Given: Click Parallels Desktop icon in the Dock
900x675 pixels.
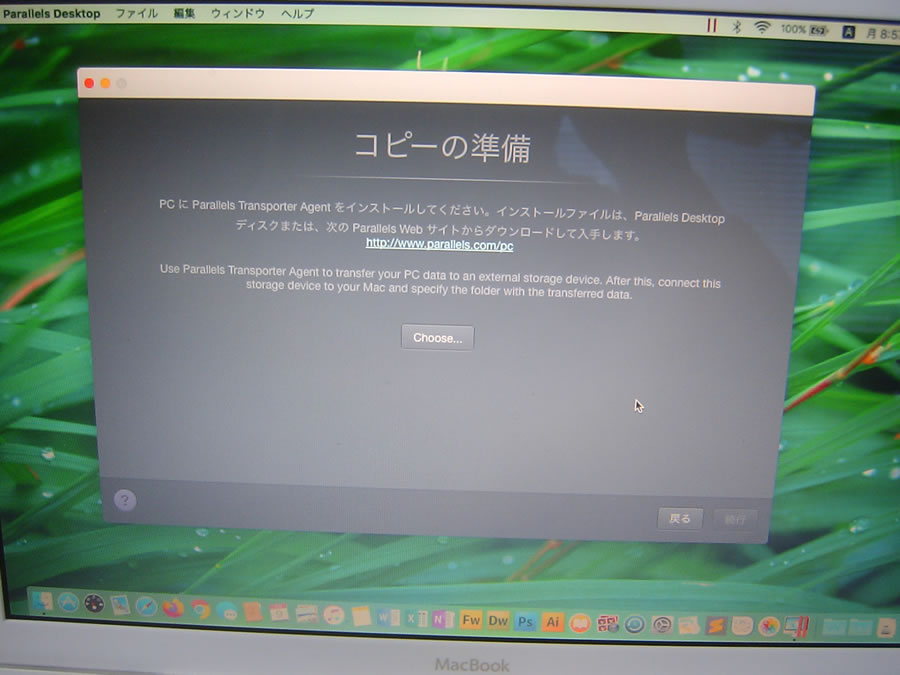Looking at the screenshot, I should point(797,627).
